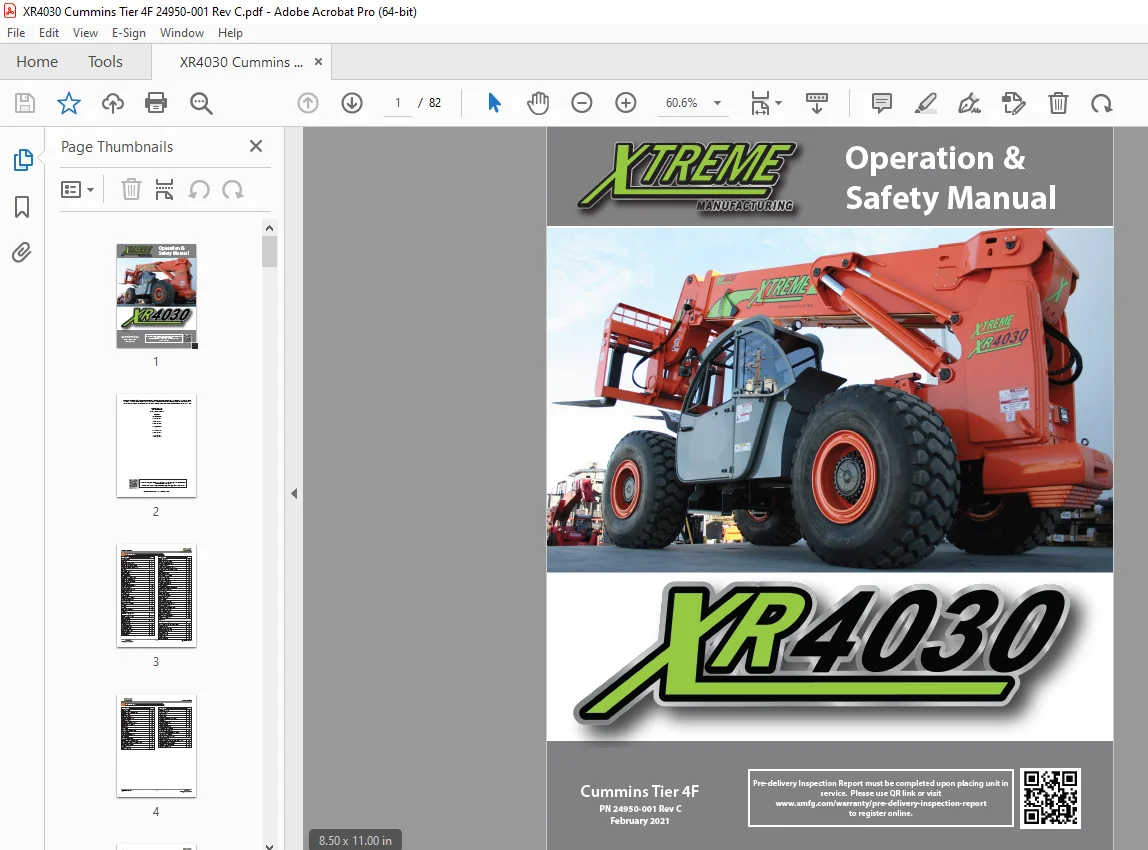This screenshot has width=1148, height=850.
Task: Click the upload to cloud icon
Action: (x=113, y=103)
